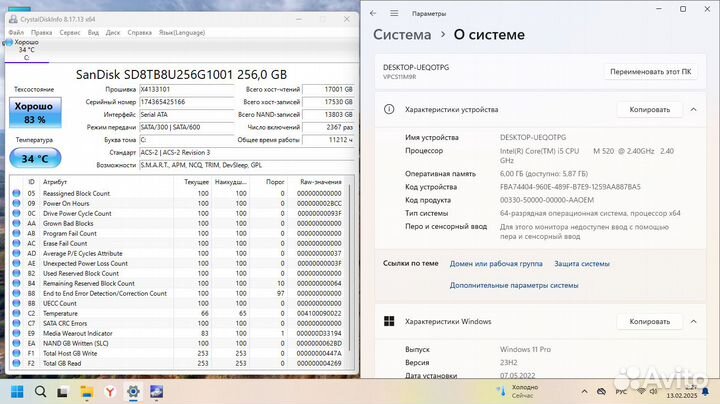This screenshot has height=404, width=720.
Task: Copy device specifications with Копировать
Action: point(649,110)
